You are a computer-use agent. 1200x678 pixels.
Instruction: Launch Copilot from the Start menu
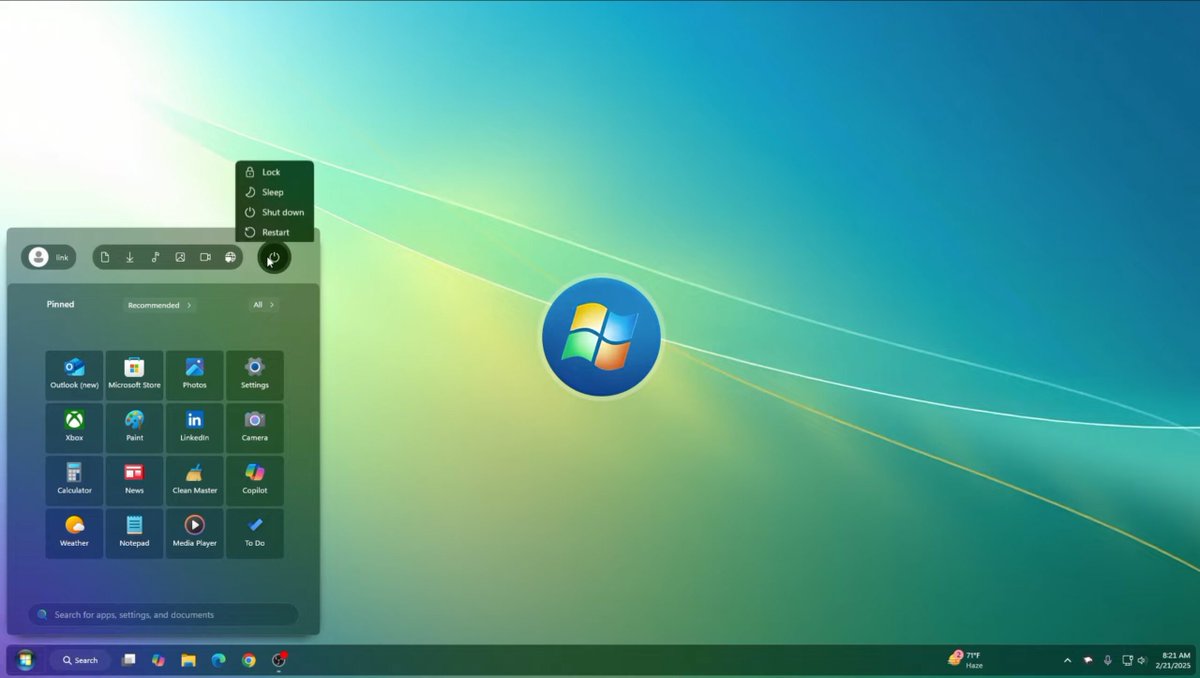point(255,480)
